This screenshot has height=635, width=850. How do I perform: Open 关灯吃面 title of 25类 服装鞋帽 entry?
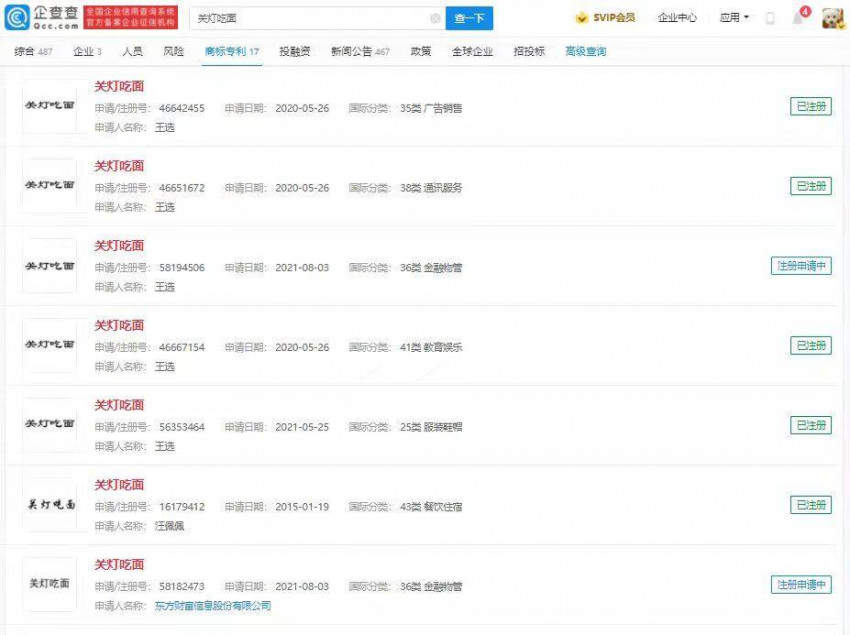(x=119, y=405)
